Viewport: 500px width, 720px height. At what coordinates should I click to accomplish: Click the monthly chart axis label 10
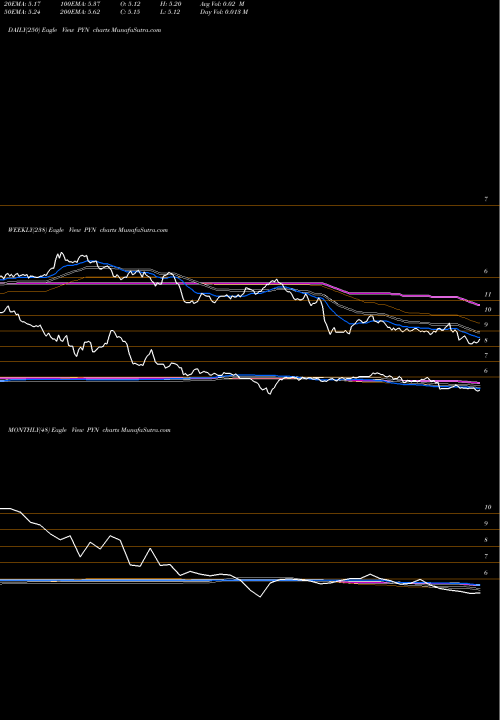(488, 507)
